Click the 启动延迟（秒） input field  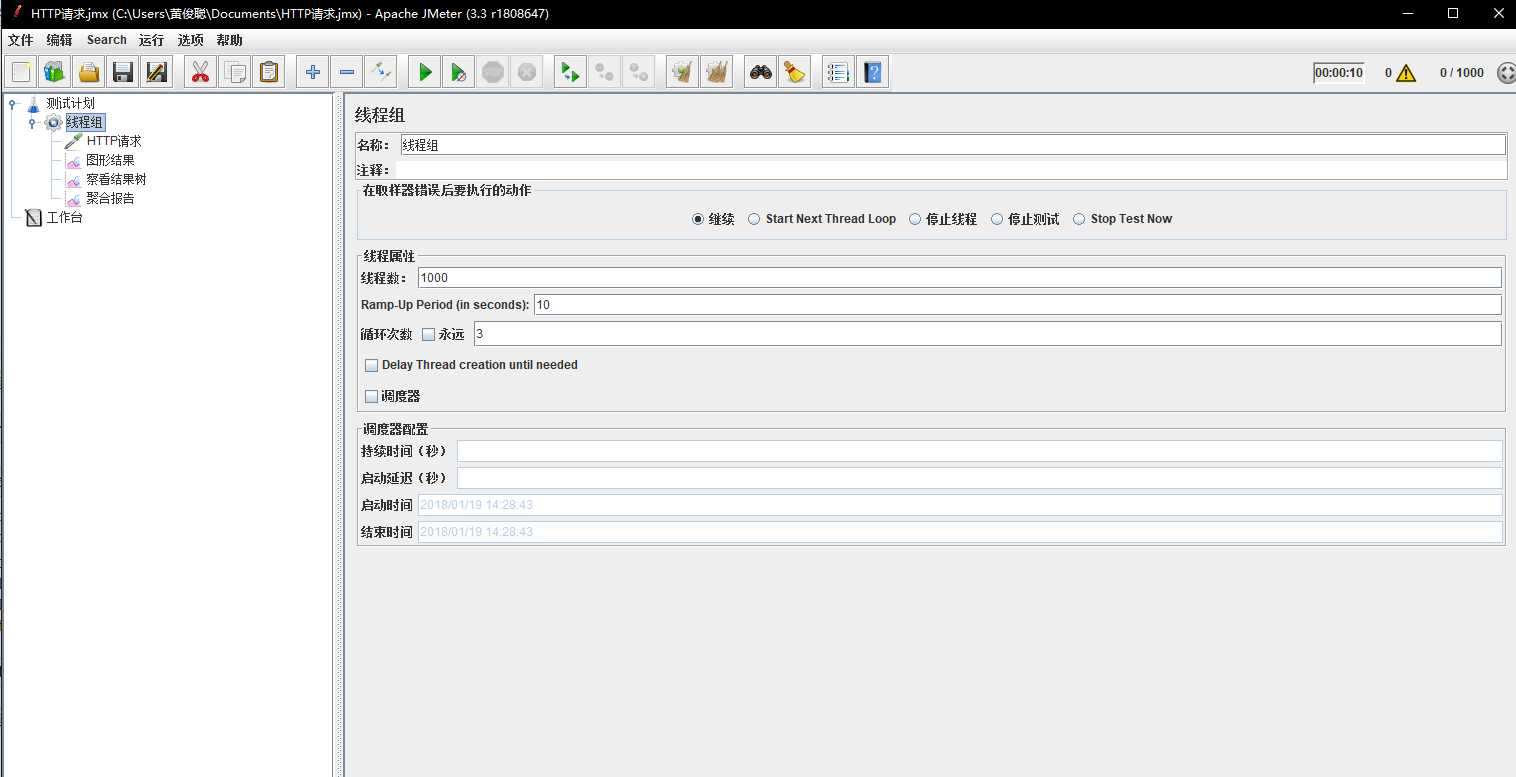point(979,478)
